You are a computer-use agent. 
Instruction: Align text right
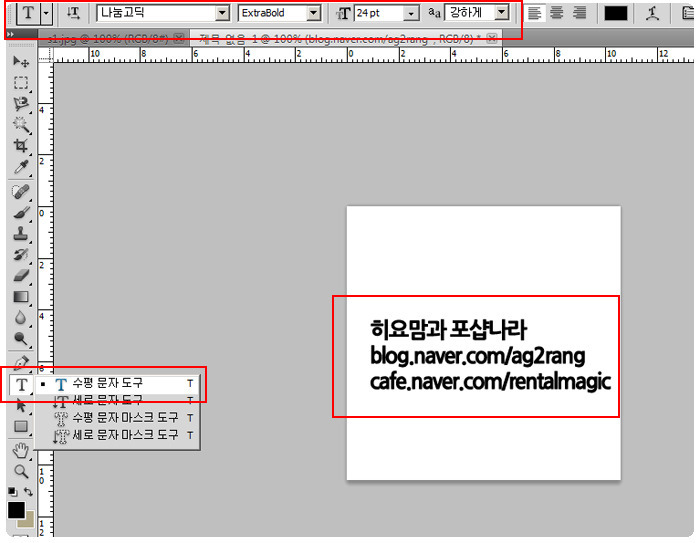click(x=579, y=13)
